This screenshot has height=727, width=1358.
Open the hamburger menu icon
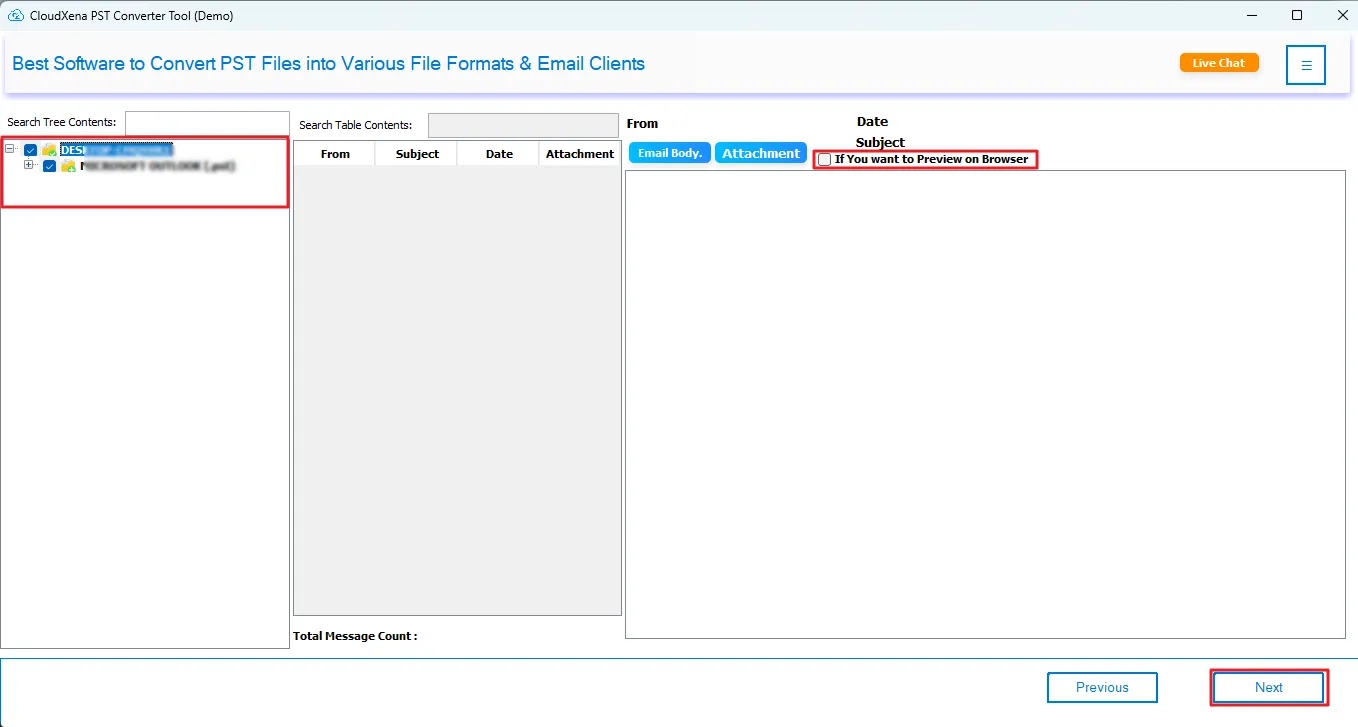1305,65
